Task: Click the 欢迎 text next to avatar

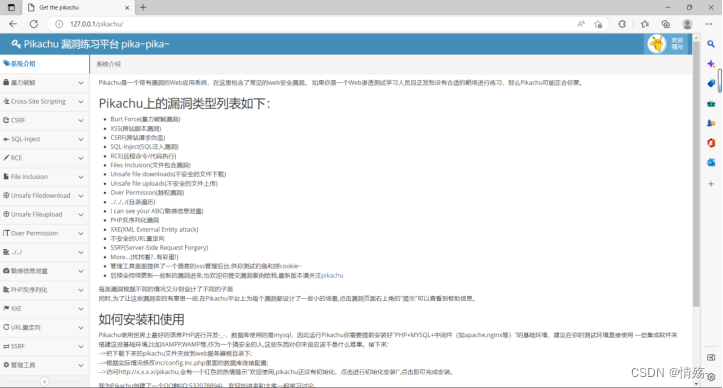Action: [677, 41]
